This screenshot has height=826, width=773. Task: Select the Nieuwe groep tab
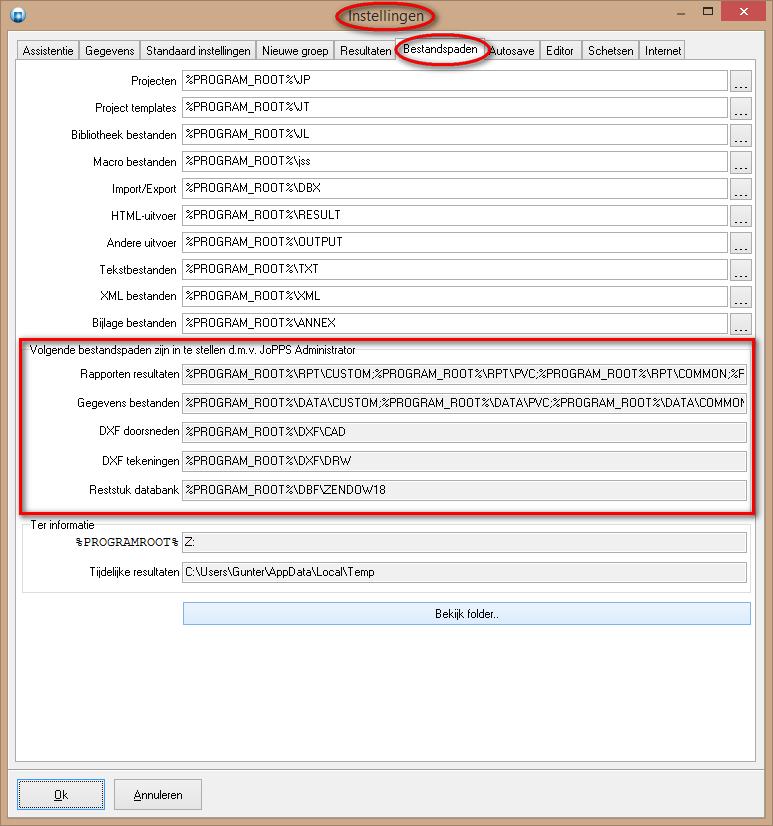pos(295,51)
